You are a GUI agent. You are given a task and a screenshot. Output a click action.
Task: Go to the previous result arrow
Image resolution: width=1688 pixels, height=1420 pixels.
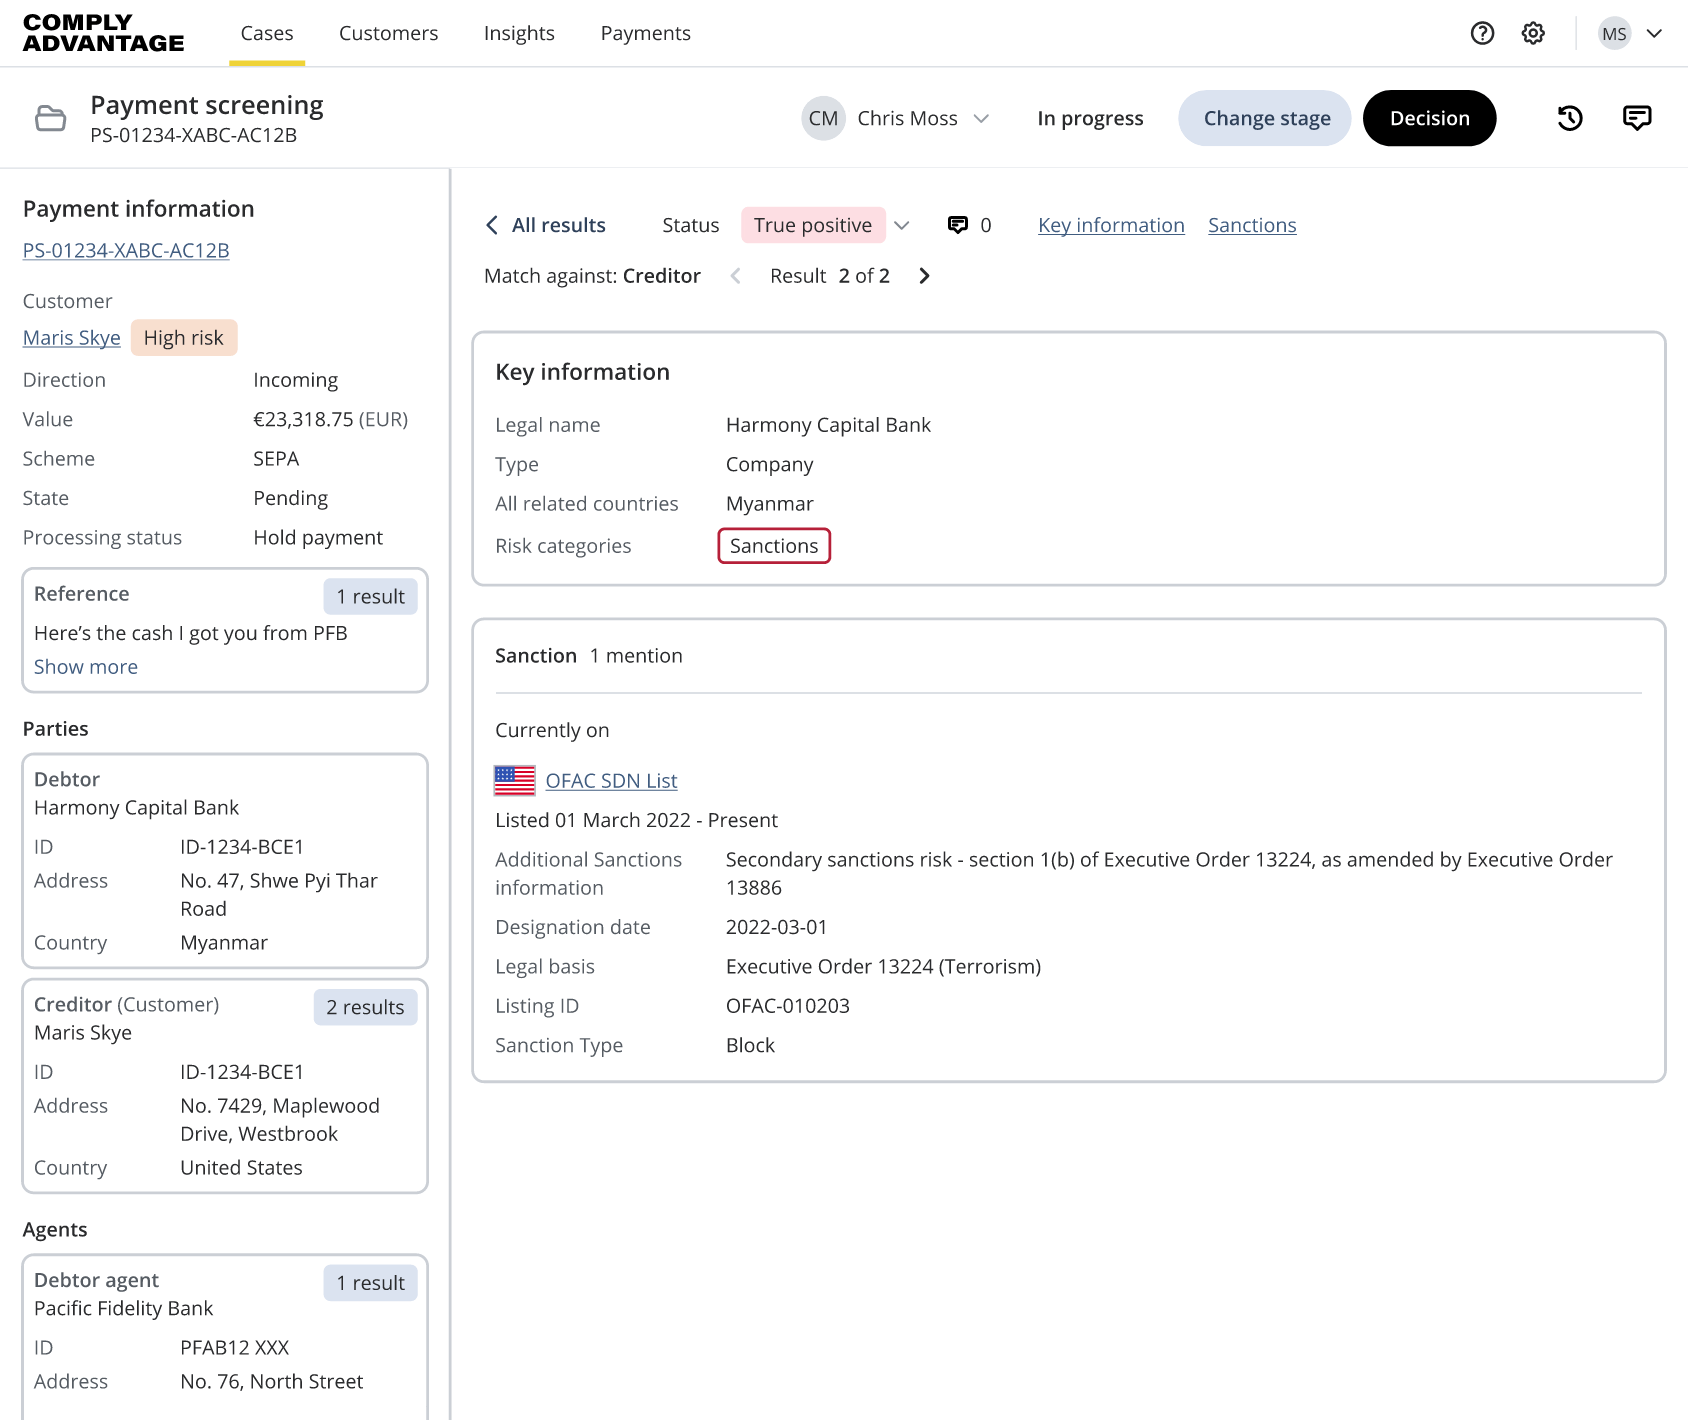click(735, 276)
